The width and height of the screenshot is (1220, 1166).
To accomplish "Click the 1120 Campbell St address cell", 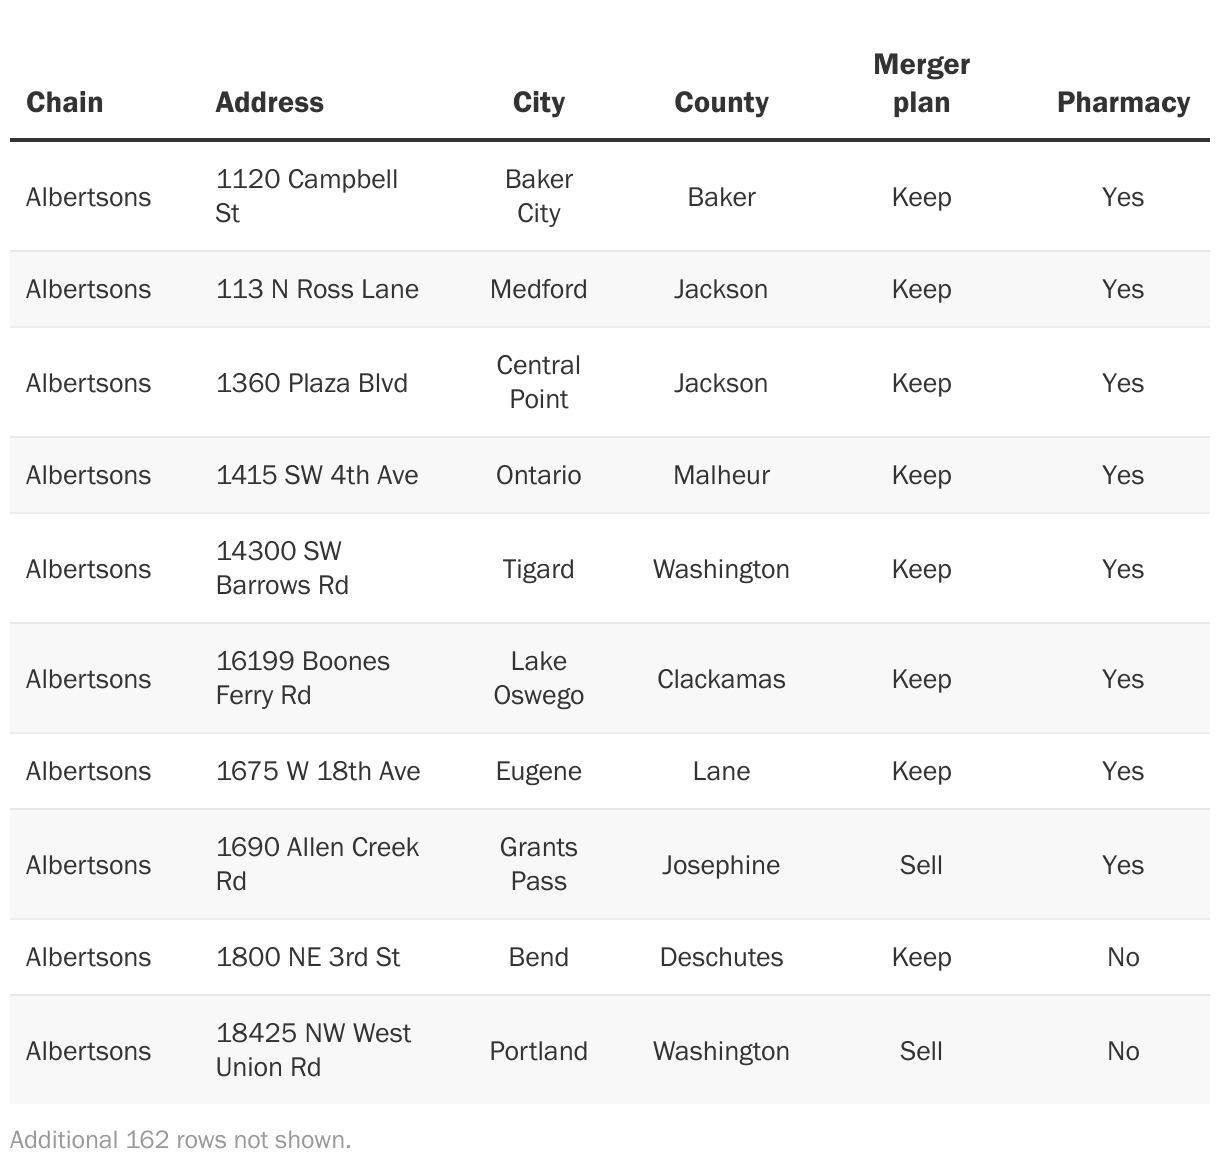I will coord(307,196).
